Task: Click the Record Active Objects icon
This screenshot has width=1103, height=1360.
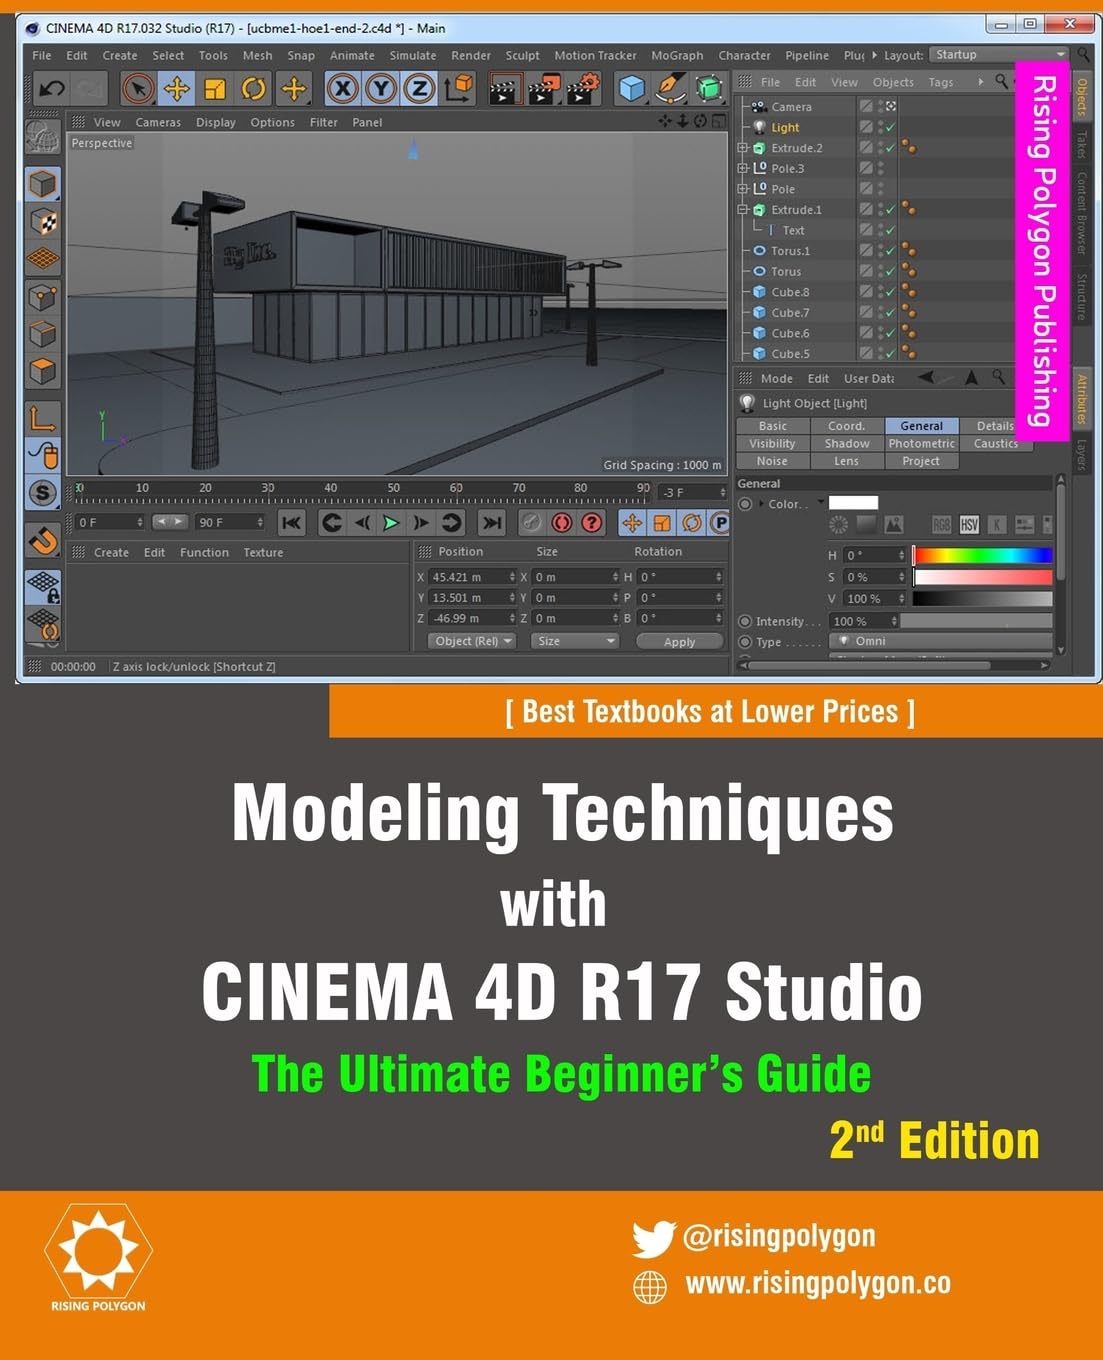Action: (532, 522)
